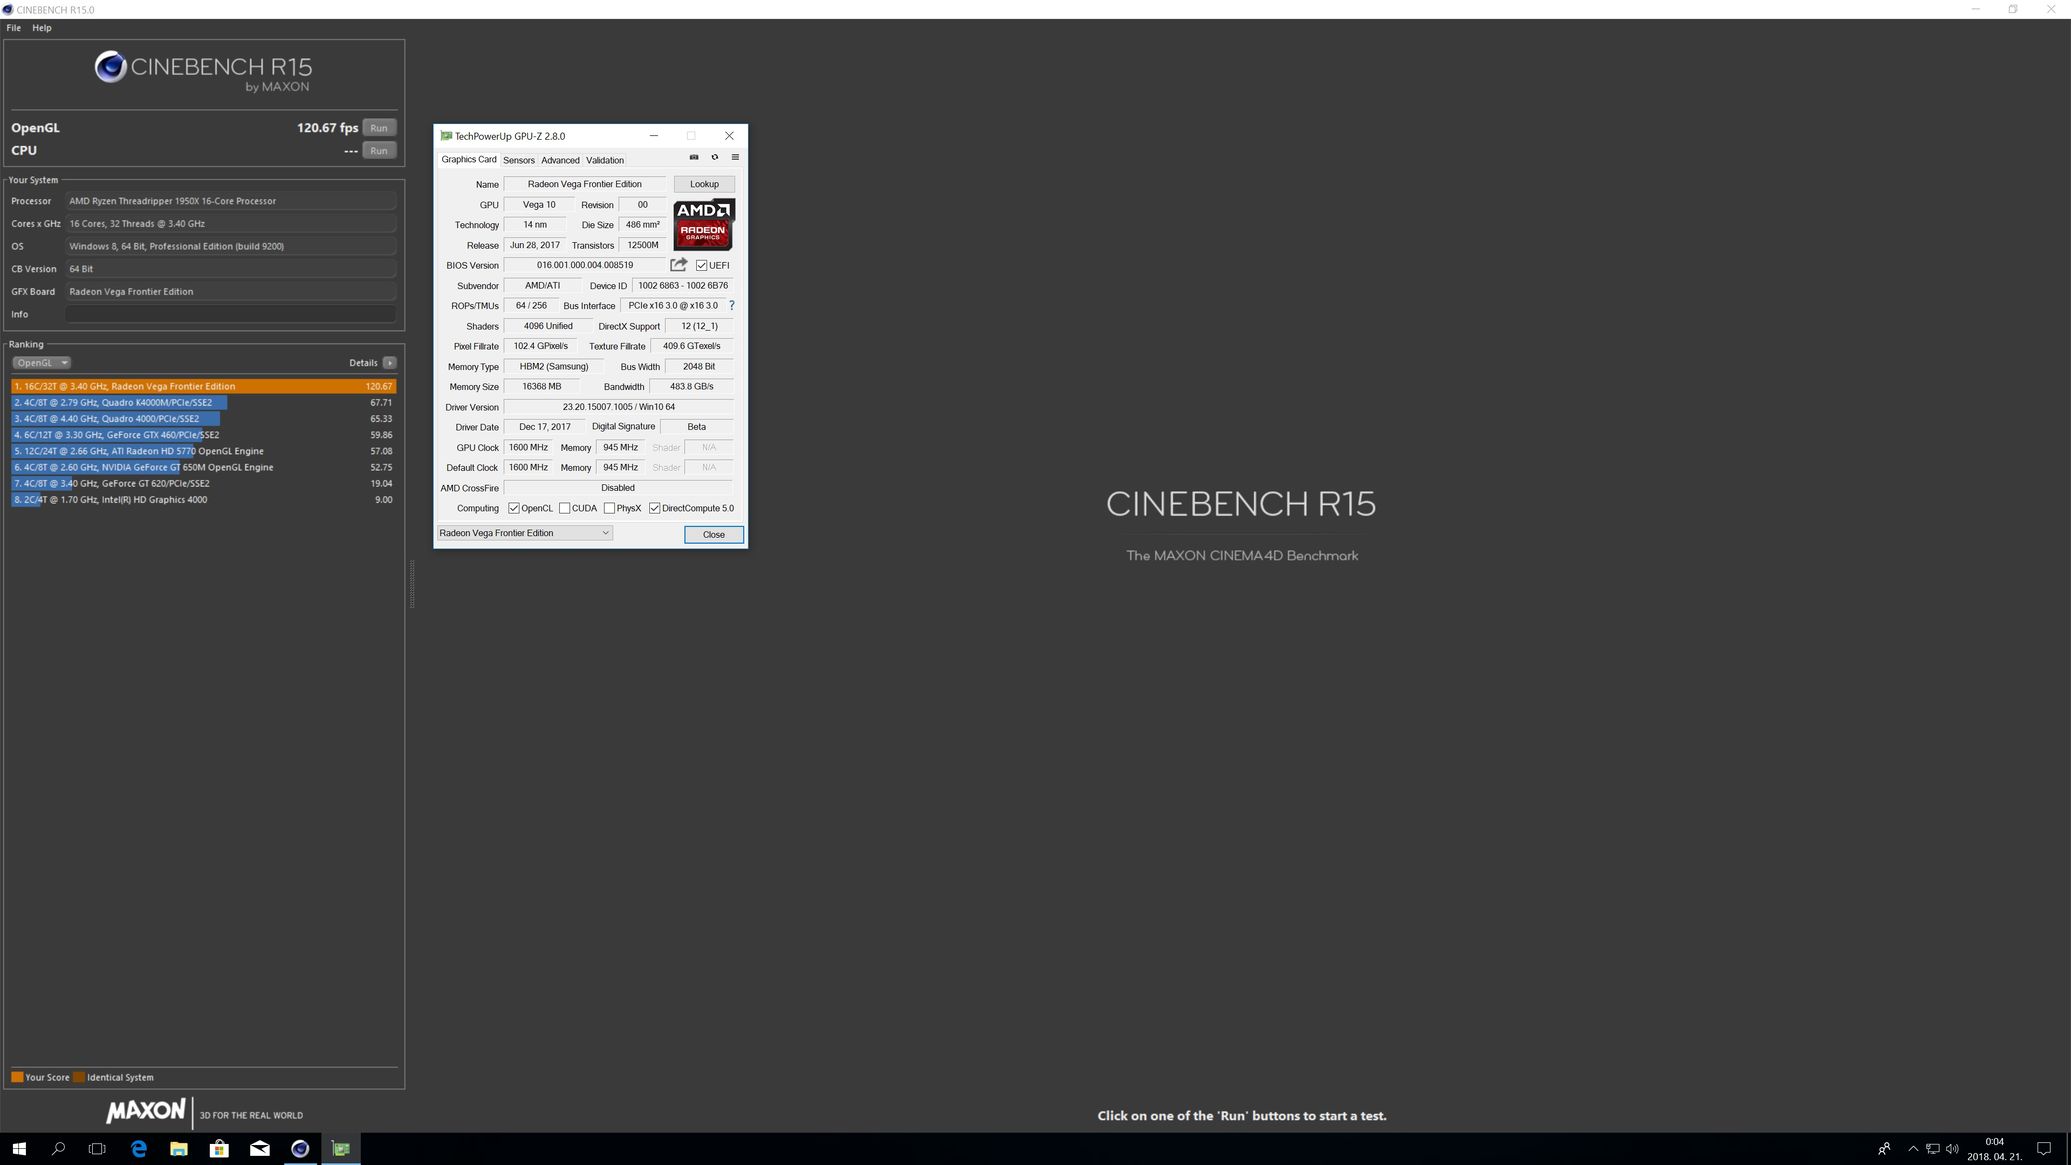The image size is (2071, 1165).
Task: Select ranking row GeForce GT 620
Action: (x=204, y=484)
